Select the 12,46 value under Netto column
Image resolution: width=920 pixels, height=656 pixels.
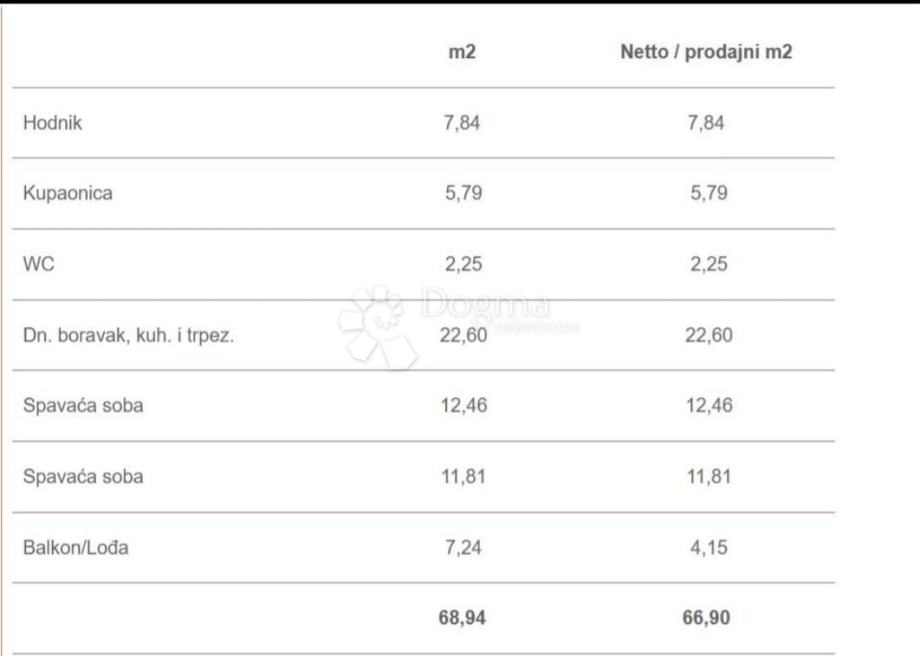(x=706, y=407)
